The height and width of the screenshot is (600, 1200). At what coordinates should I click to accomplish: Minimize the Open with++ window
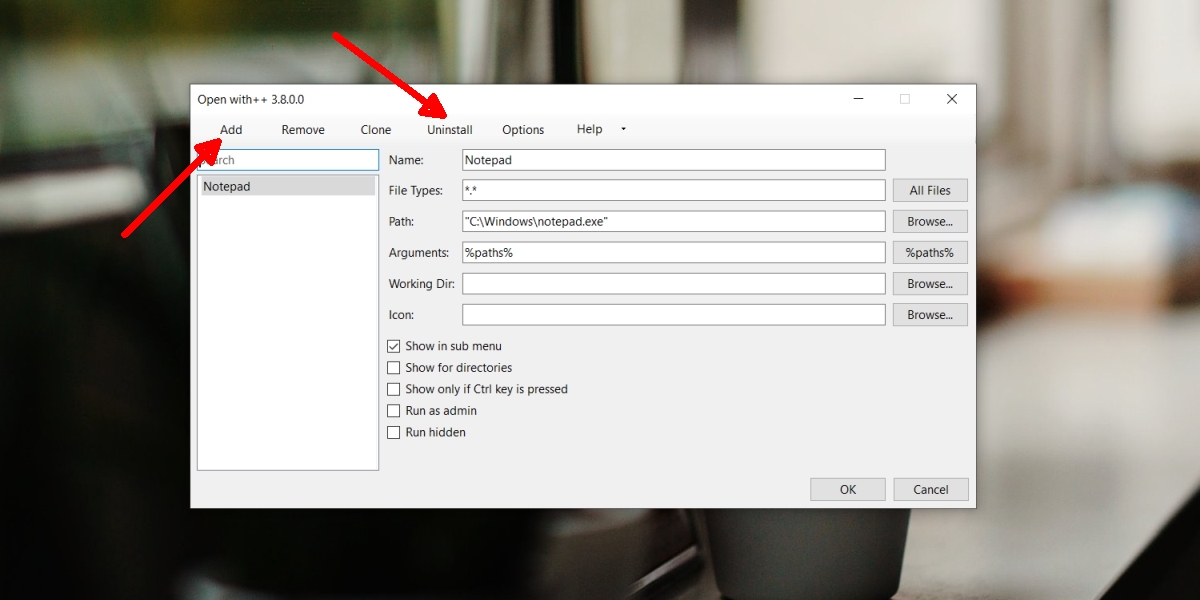pyautogui.click(x=859, y=99)
